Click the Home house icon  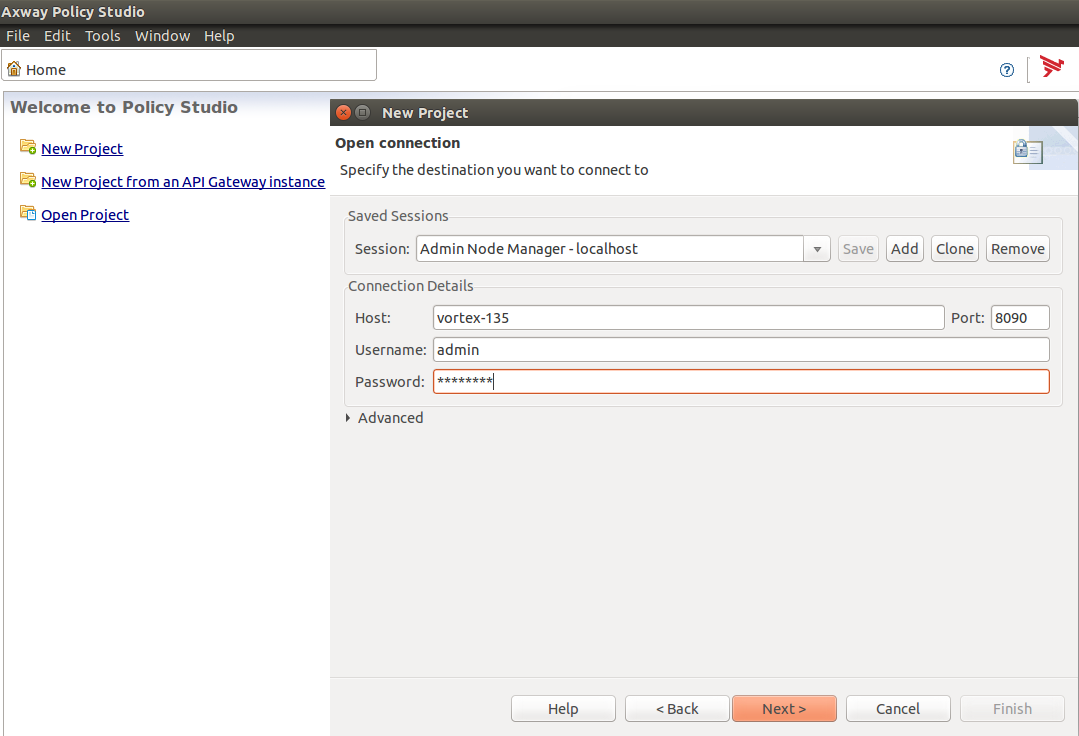[x=14, y=68]
